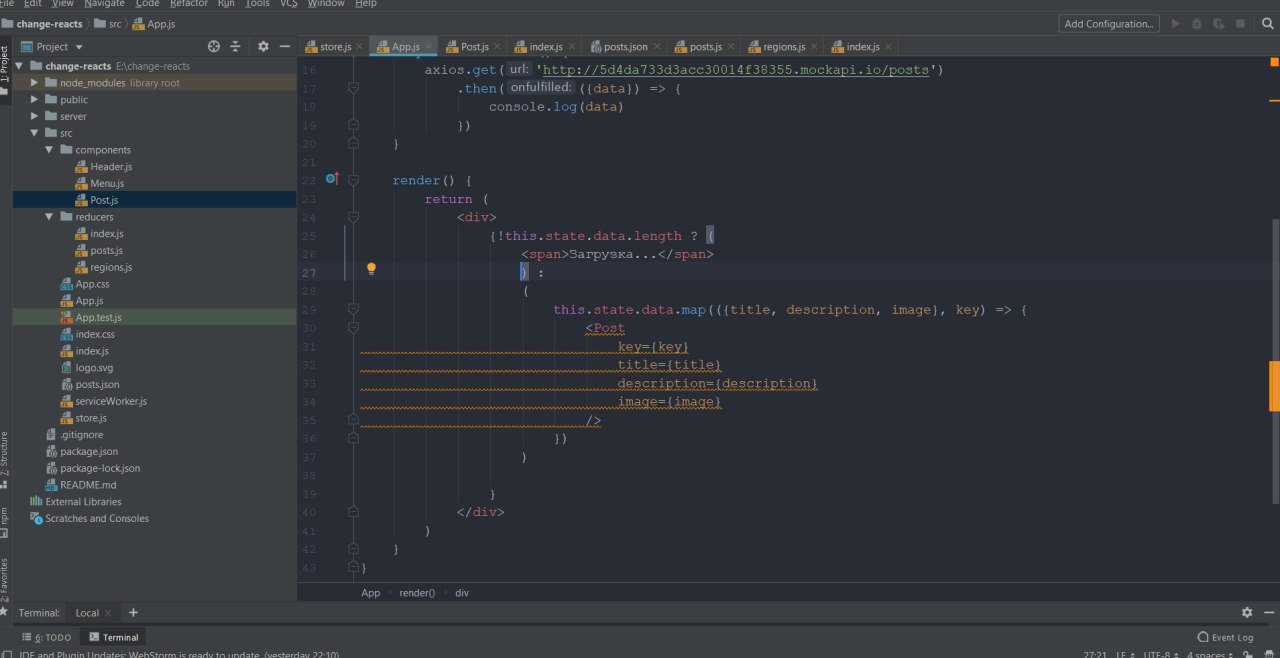Toggle the TODO tool window

pos(47,637)
